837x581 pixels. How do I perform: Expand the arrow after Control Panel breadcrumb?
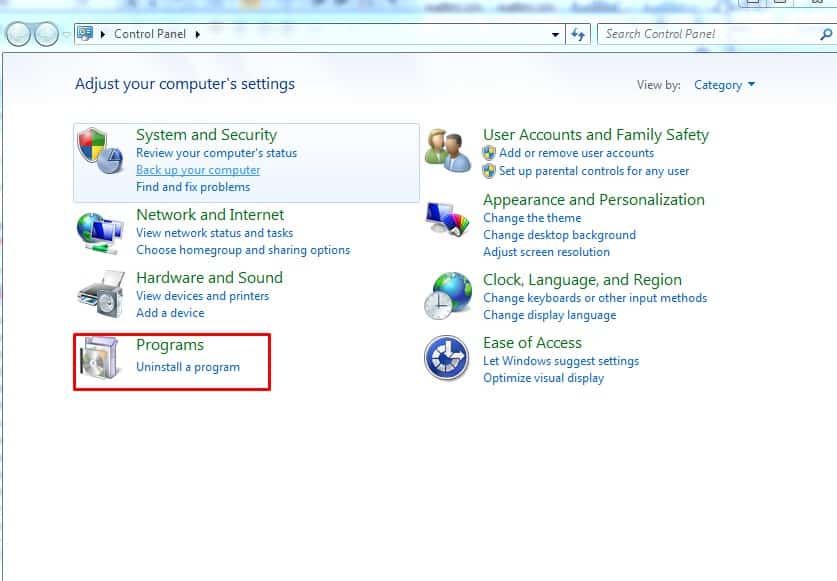[198, 34]
